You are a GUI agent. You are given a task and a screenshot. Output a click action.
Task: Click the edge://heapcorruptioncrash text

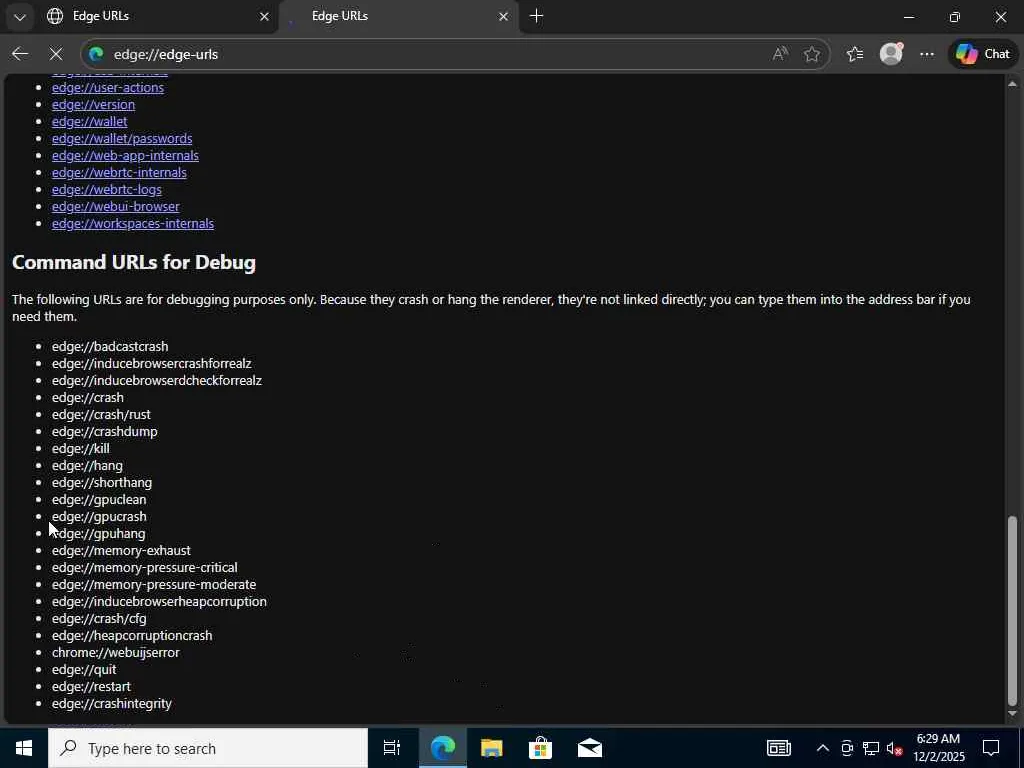click(x=132, y=635)
